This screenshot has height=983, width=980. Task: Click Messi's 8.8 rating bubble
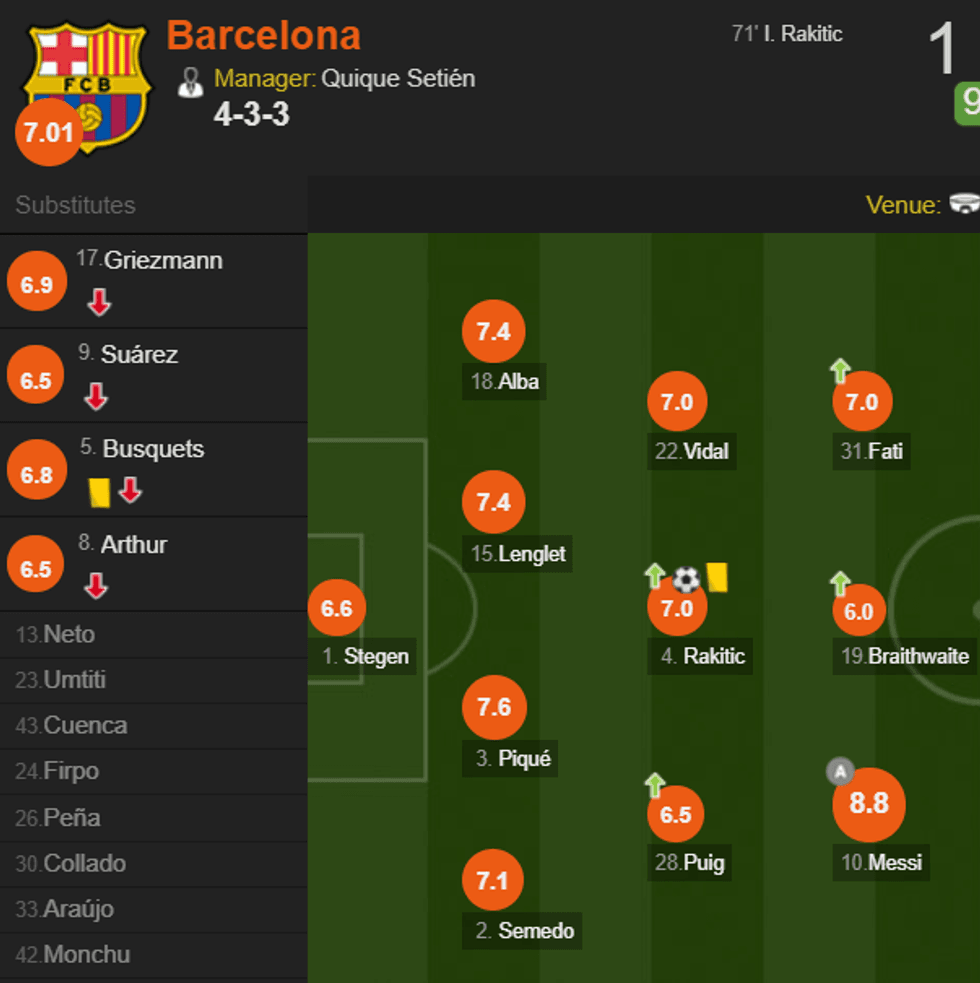868,803
